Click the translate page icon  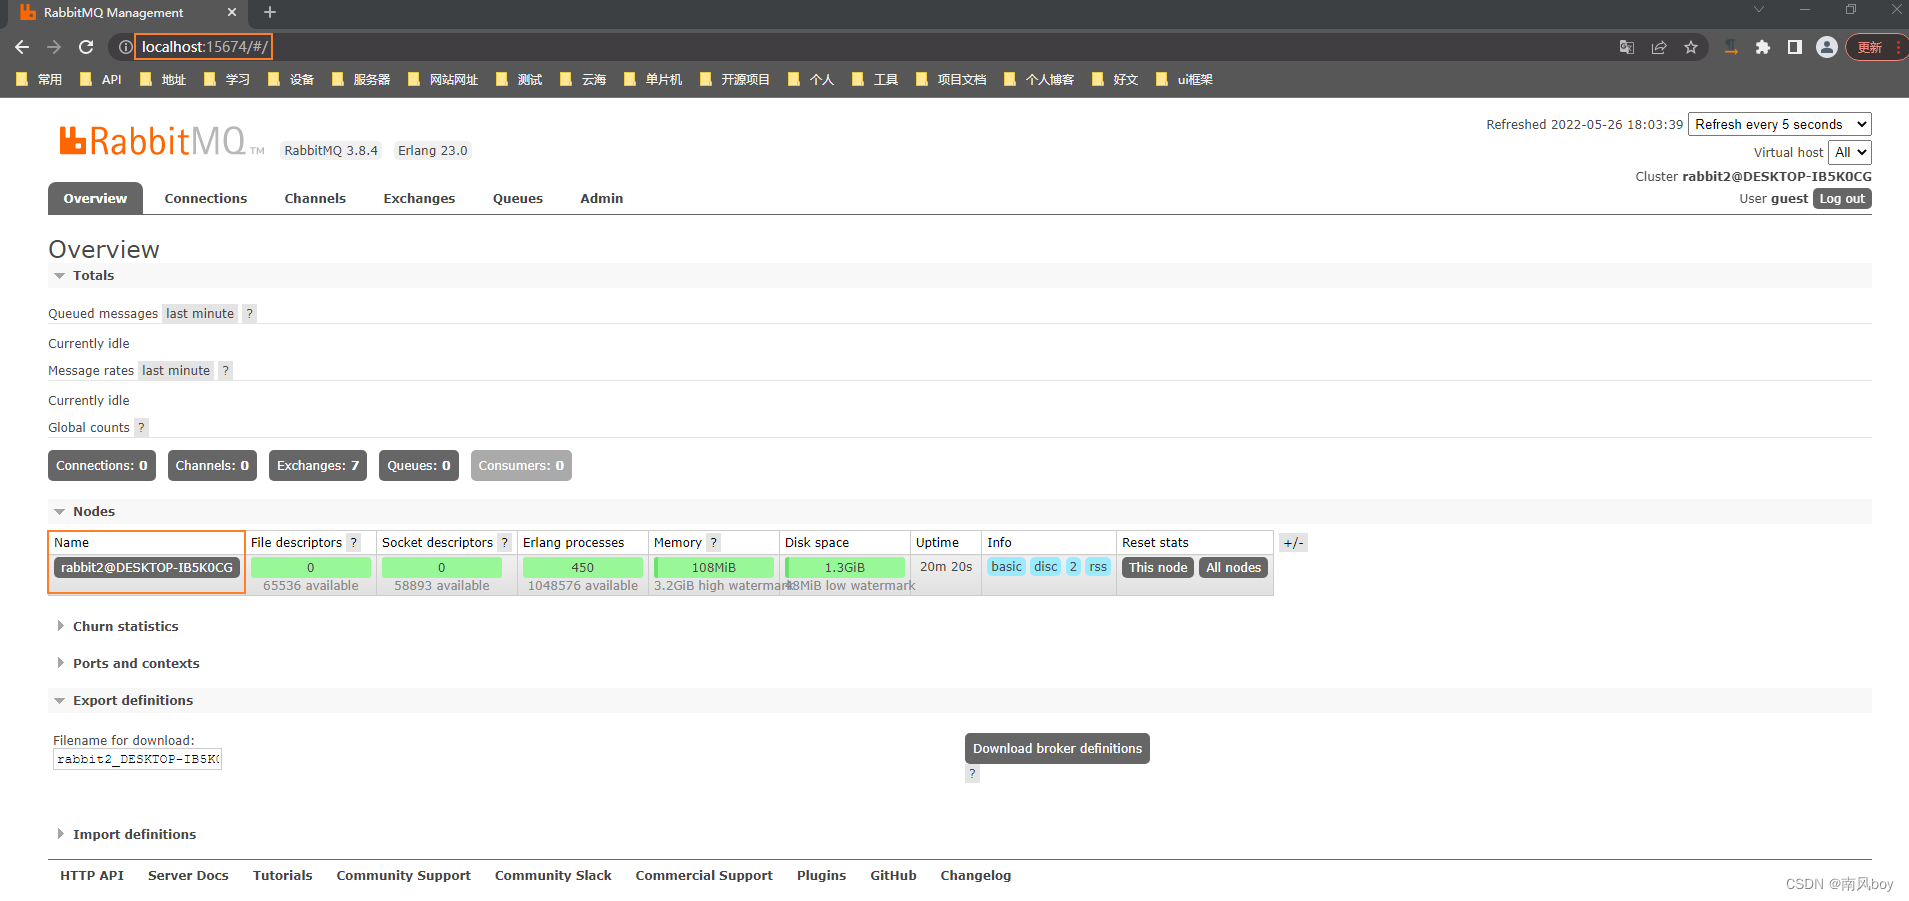(1627, 47)
